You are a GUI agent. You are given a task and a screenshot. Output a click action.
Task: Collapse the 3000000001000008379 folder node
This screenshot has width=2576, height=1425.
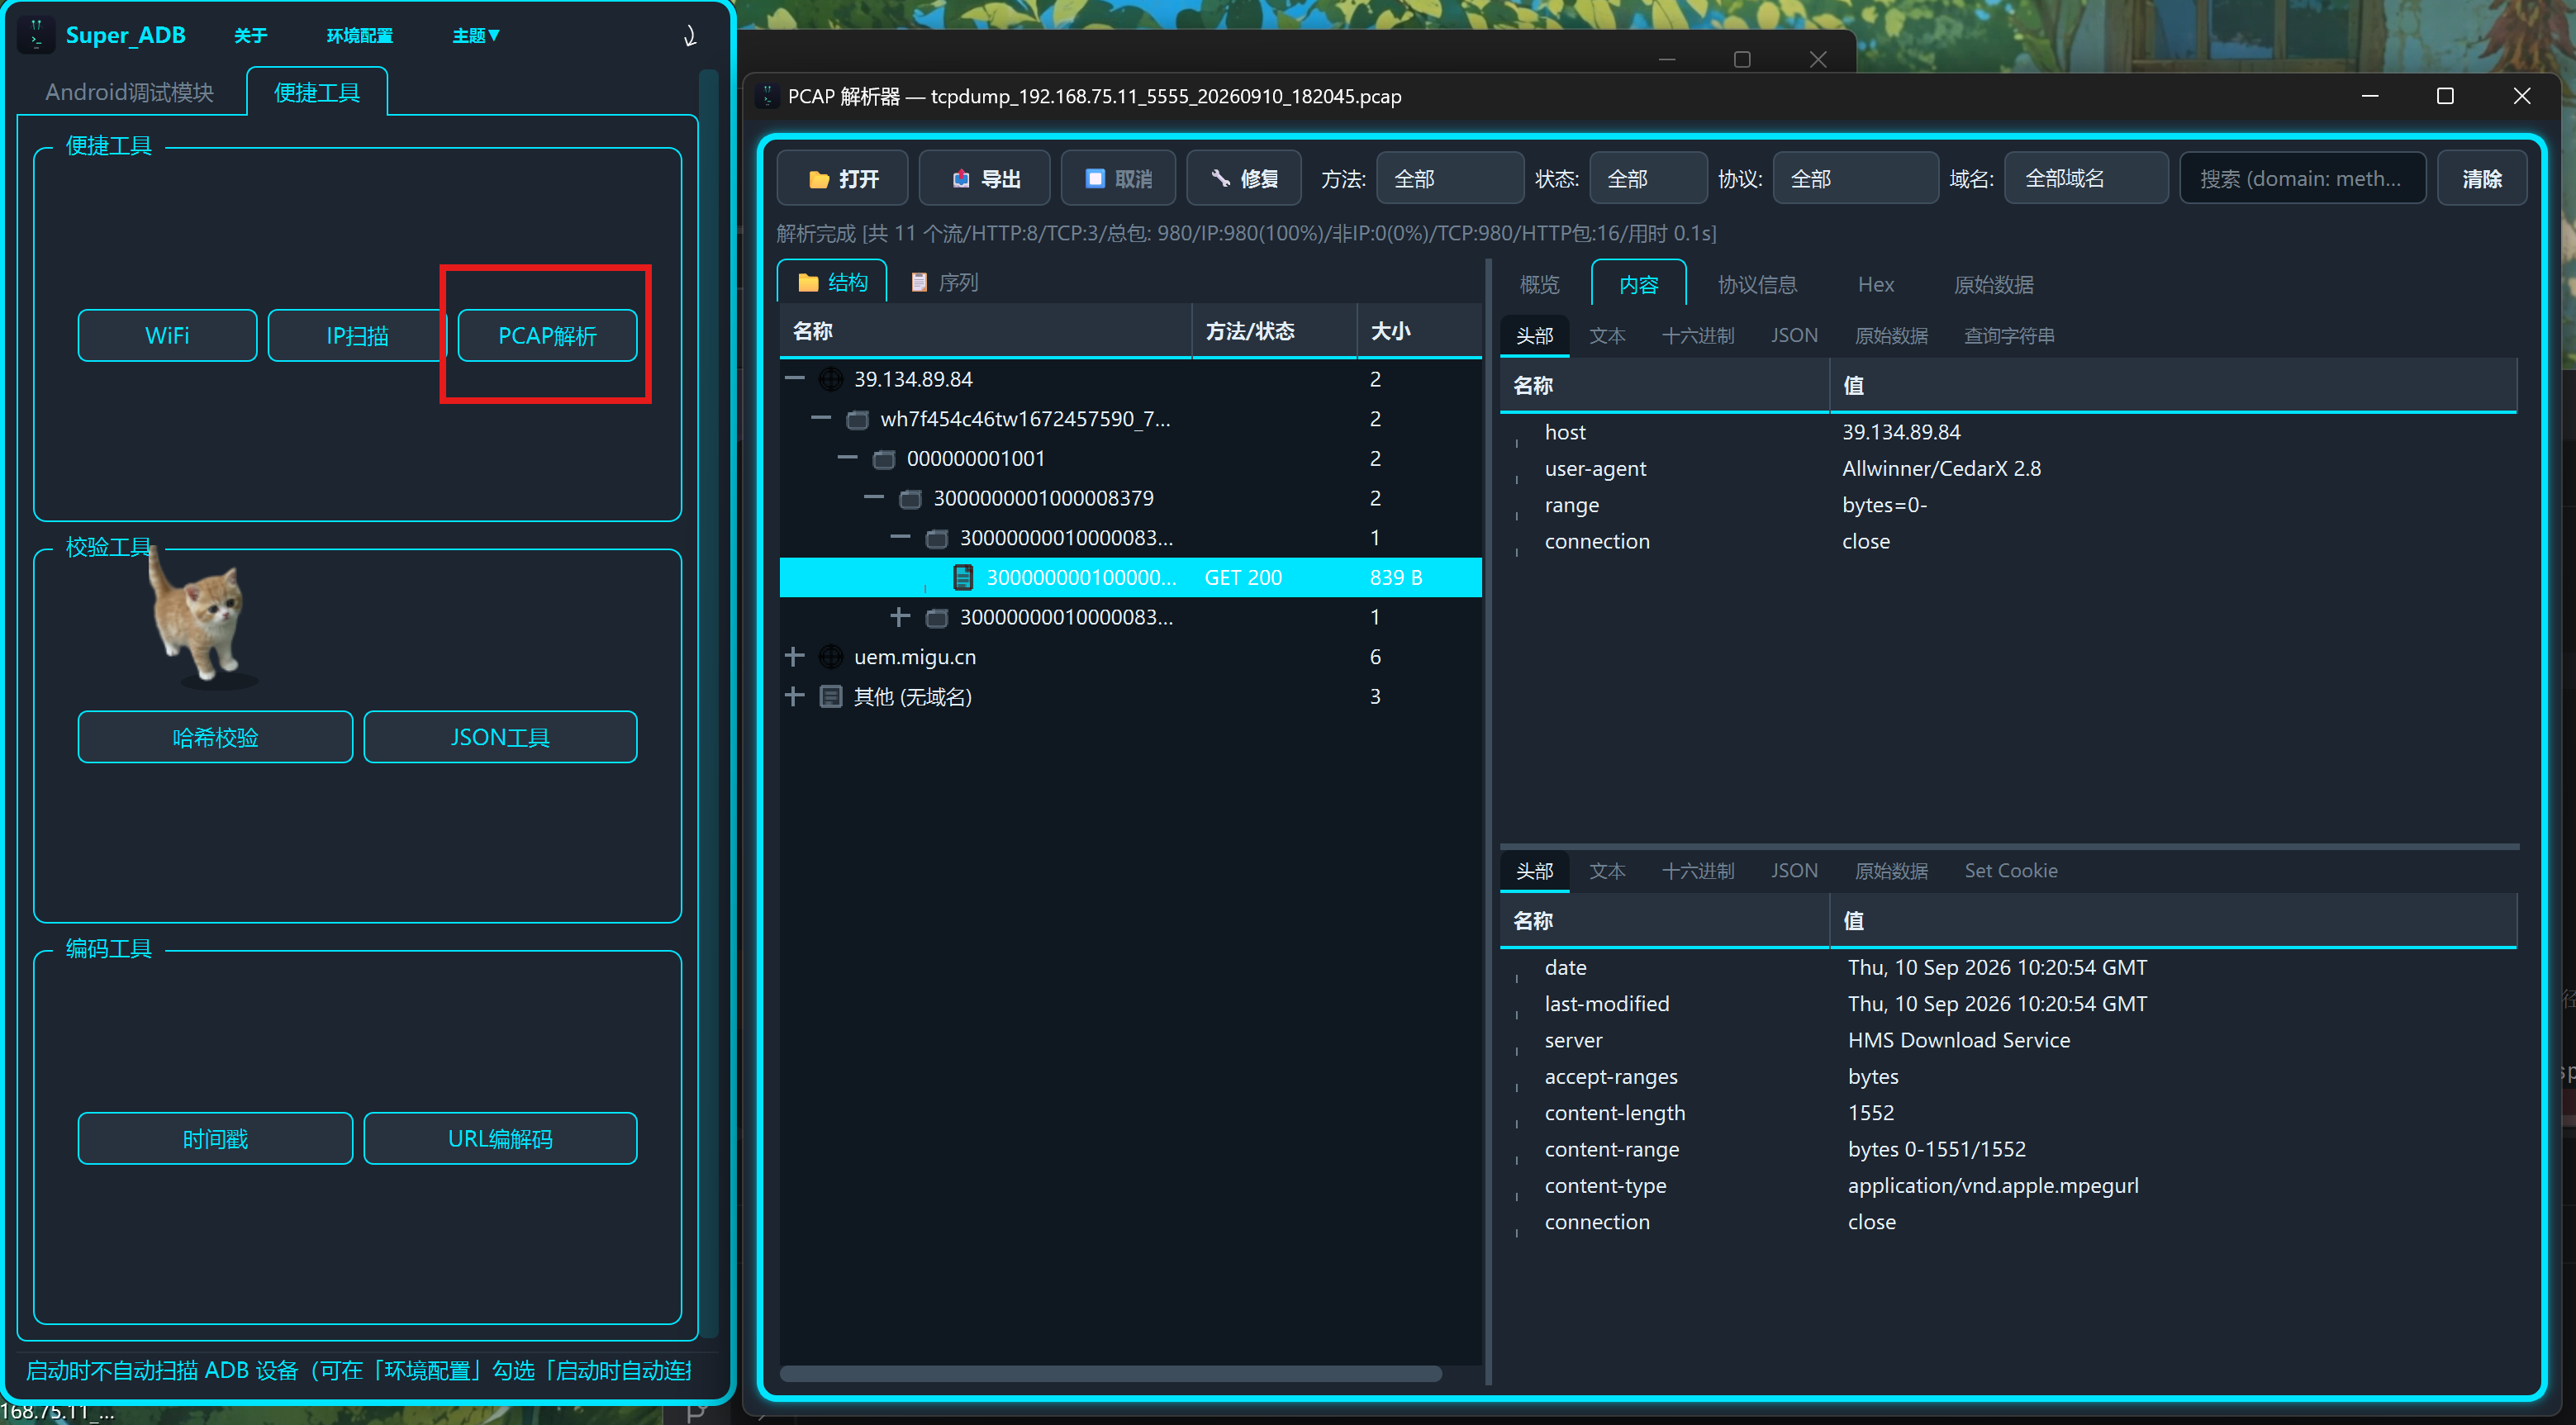pos(874,497)
